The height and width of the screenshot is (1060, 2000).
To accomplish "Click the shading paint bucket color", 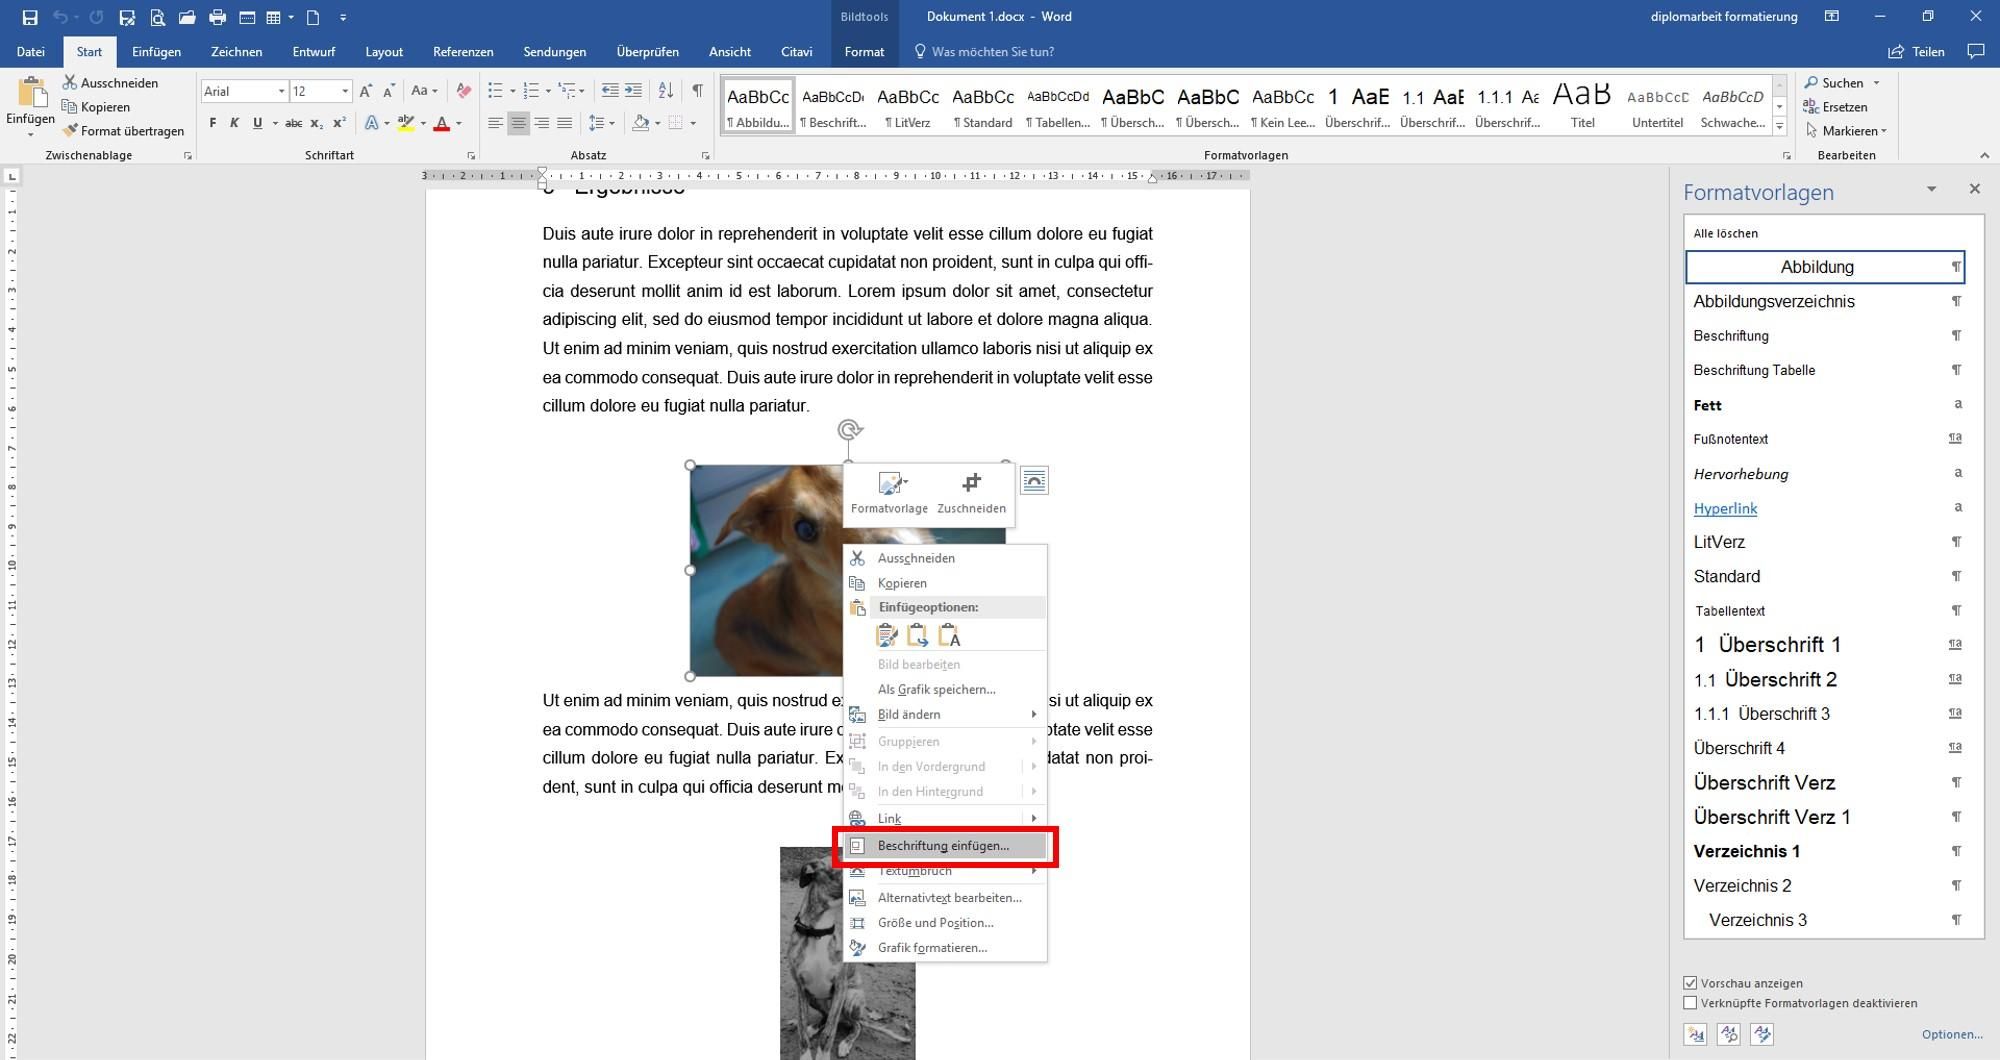I will click(x=641, y=123).
